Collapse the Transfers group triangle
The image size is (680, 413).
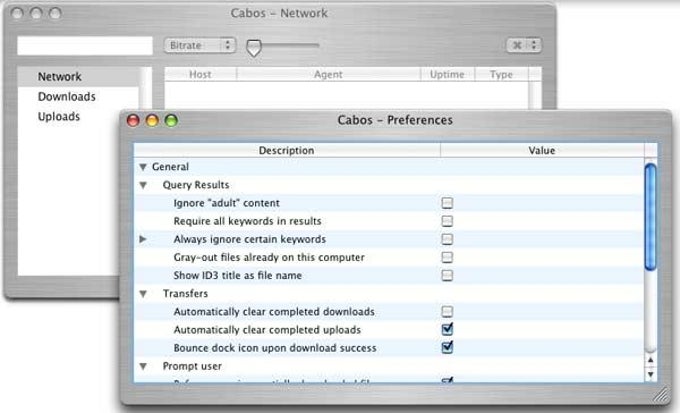pos(143,294)
